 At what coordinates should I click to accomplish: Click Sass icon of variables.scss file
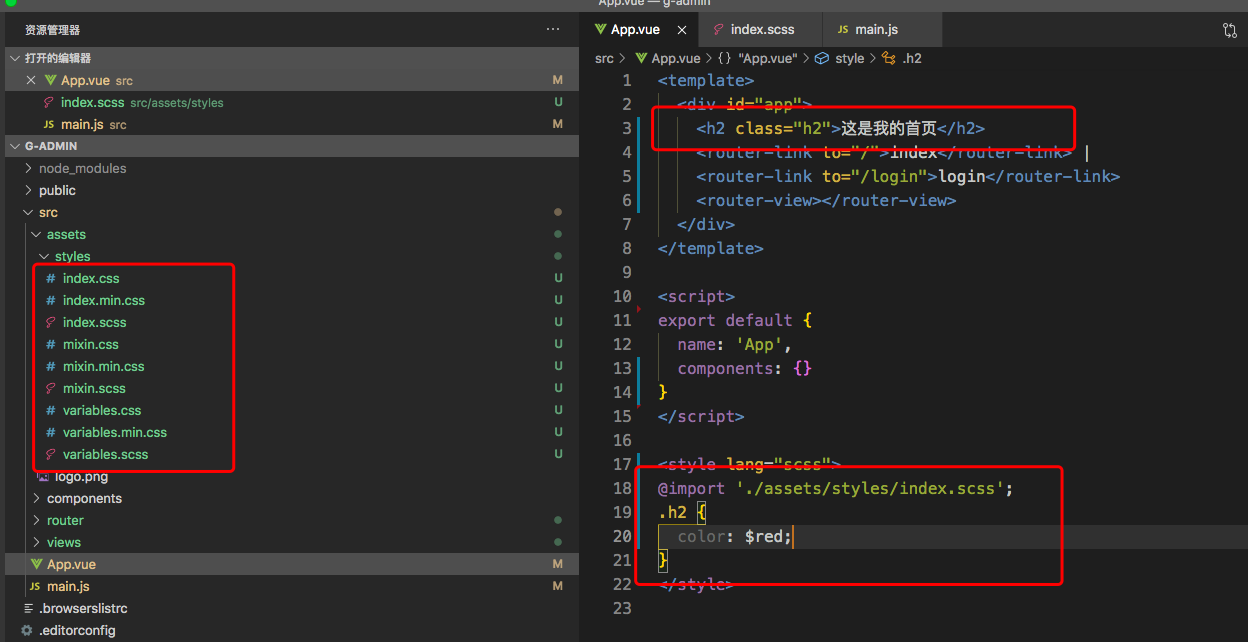pos(51,454)
